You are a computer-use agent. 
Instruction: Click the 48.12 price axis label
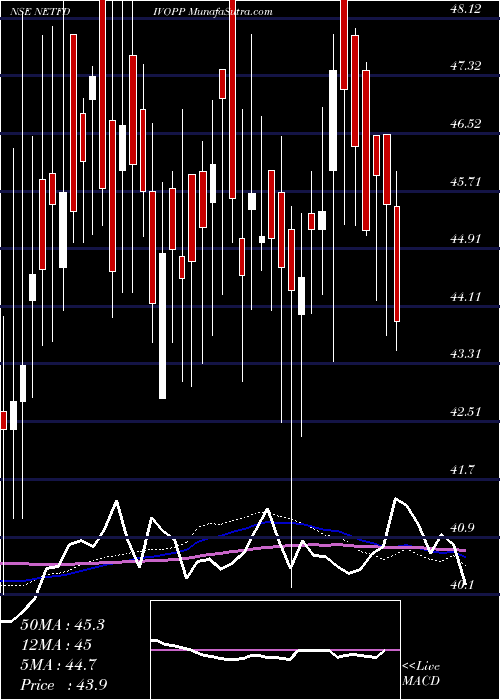[466, 8]
